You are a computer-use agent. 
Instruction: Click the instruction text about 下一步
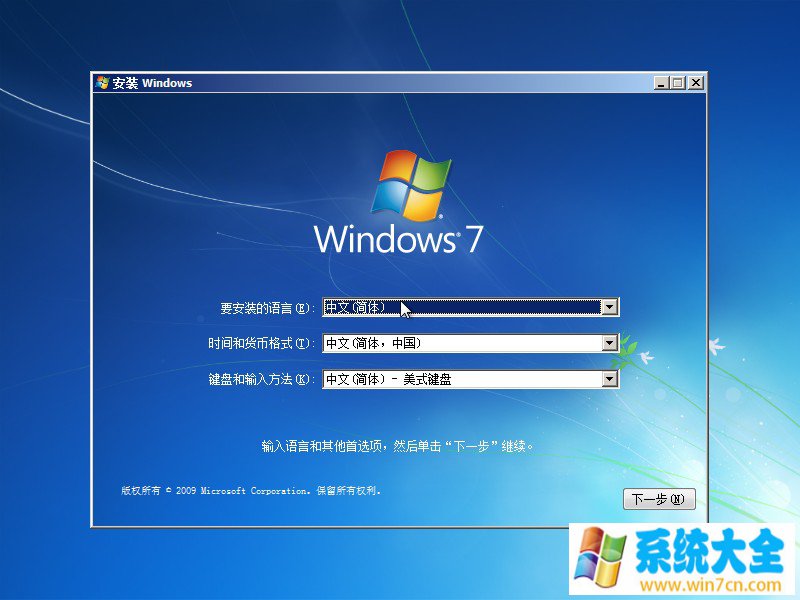(397, 446)
